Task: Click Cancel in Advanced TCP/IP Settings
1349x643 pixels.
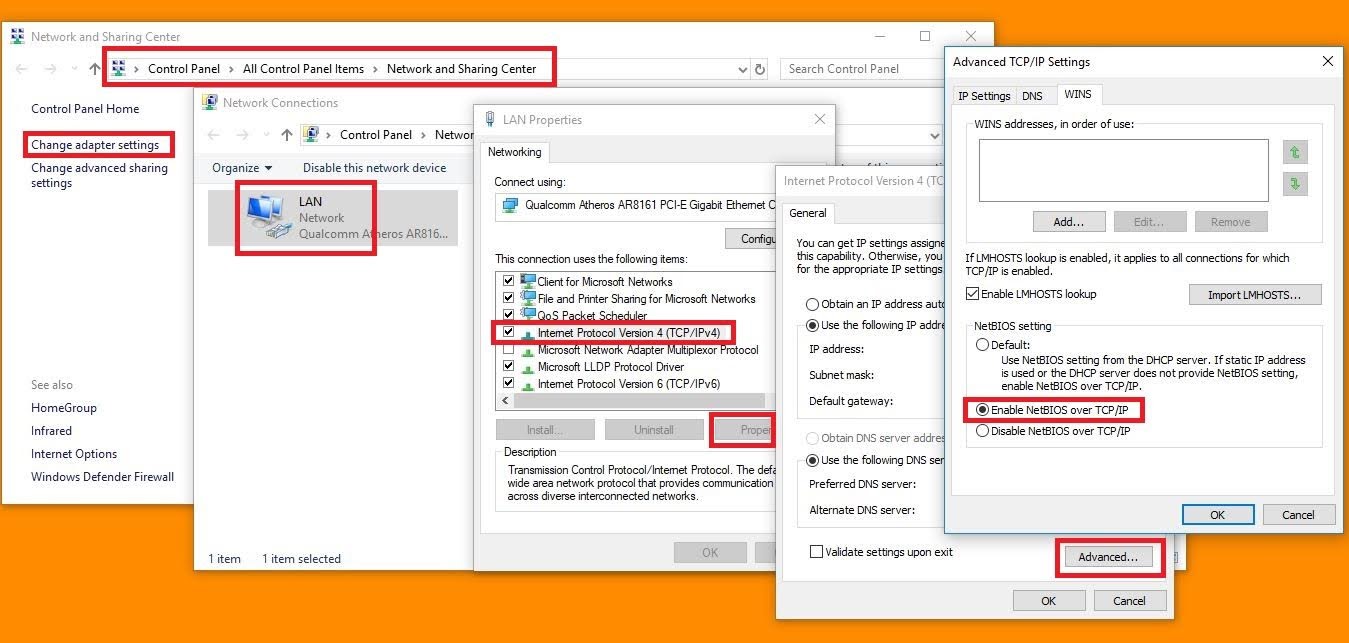Action: [1298, 515]
